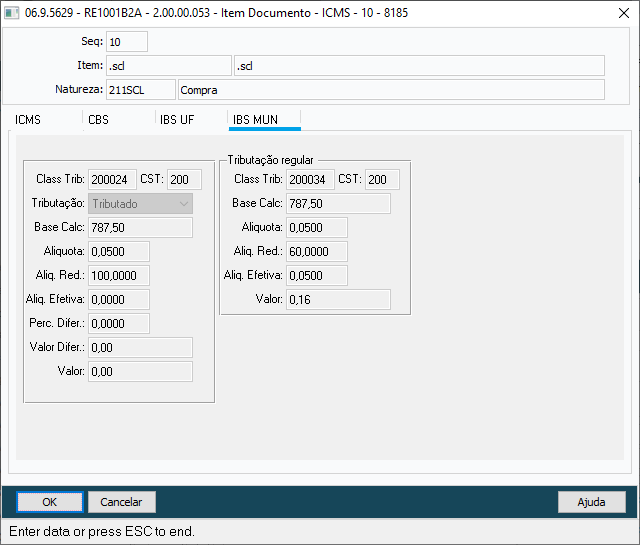
Task: Click the 'Enter data or press ESC to end.' status text
Action: pyautogui.click(x=102, y=531)
